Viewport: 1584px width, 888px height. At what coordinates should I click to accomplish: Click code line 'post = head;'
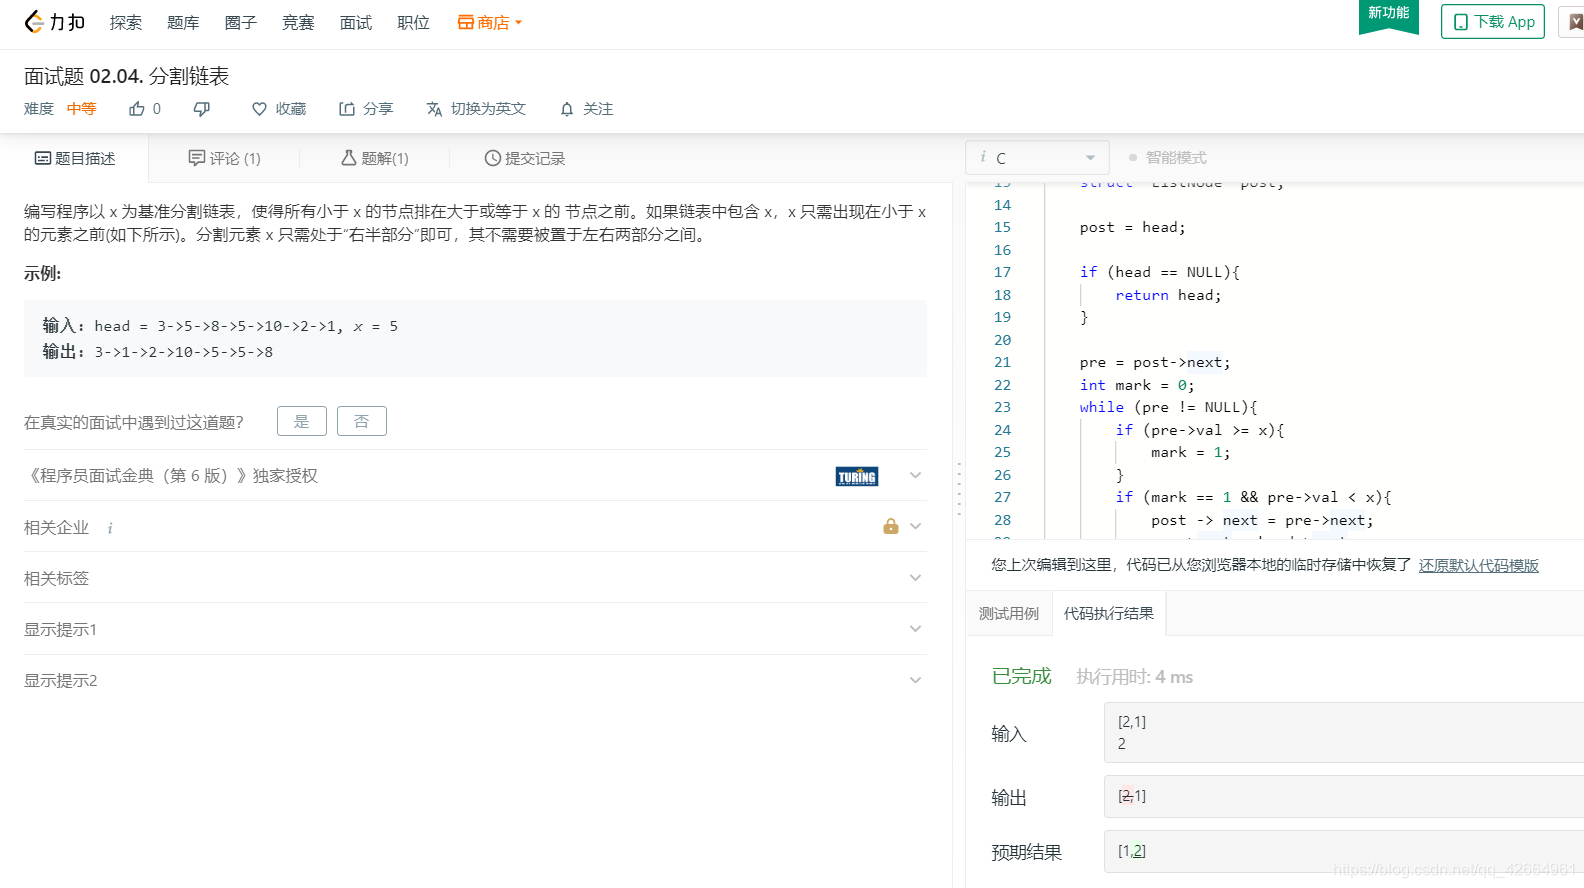click(1132, 227)
